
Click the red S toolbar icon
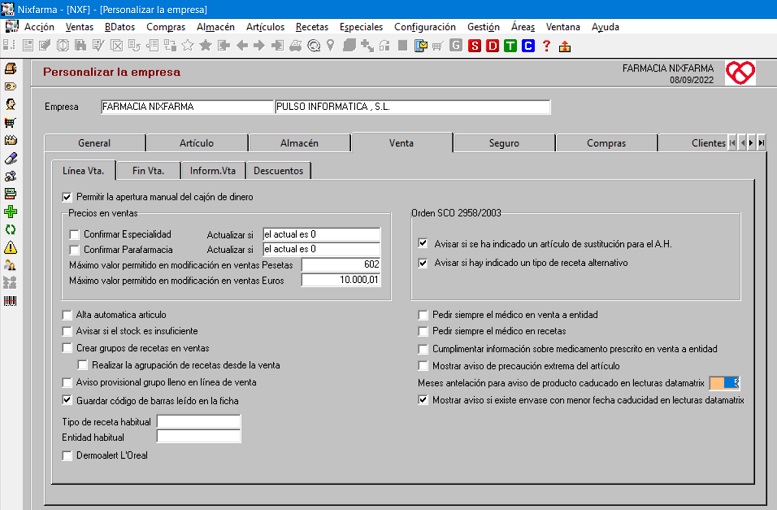tap(474, 47)
